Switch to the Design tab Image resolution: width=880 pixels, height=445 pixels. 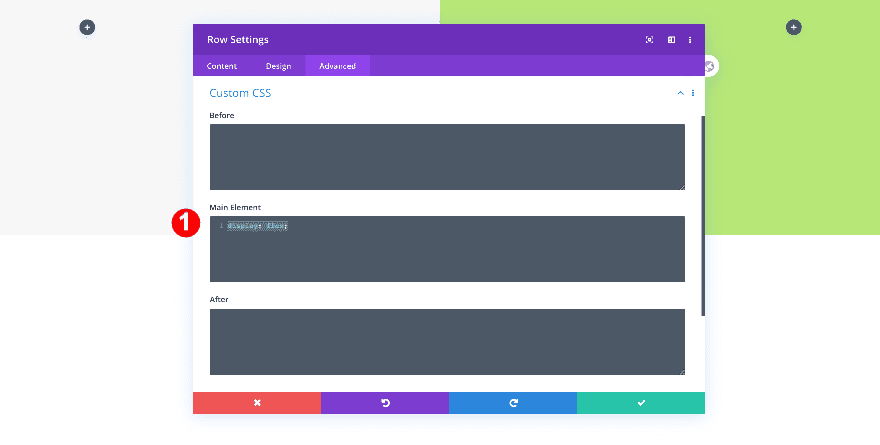(278, 66)
